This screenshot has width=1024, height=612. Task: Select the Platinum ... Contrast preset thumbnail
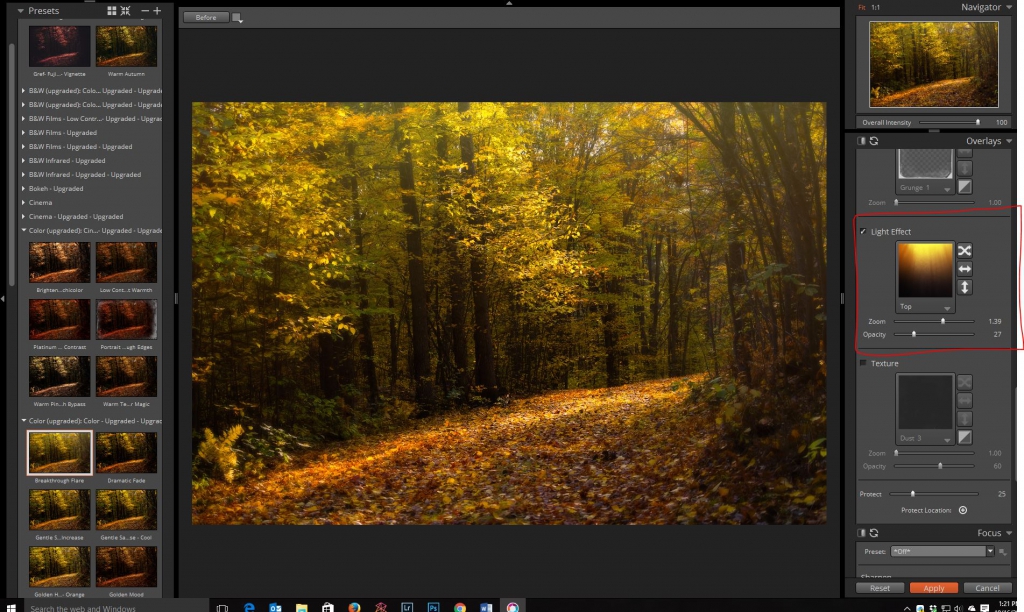tap(59, 320)
